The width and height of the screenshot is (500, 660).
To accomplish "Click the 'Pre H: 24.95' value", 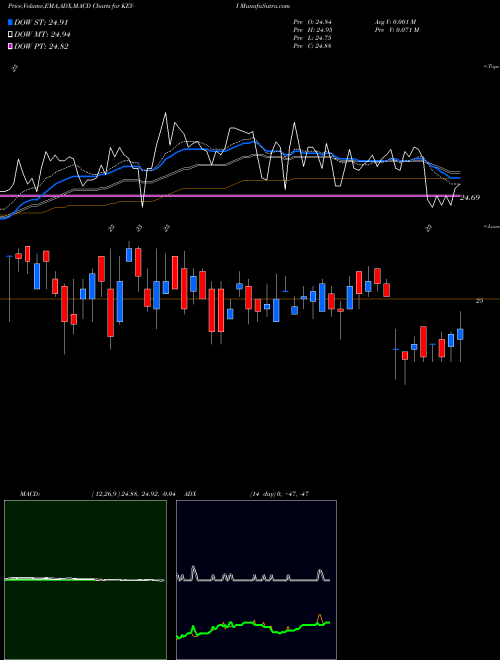I will pyautogui.click(x=312, y=30).
